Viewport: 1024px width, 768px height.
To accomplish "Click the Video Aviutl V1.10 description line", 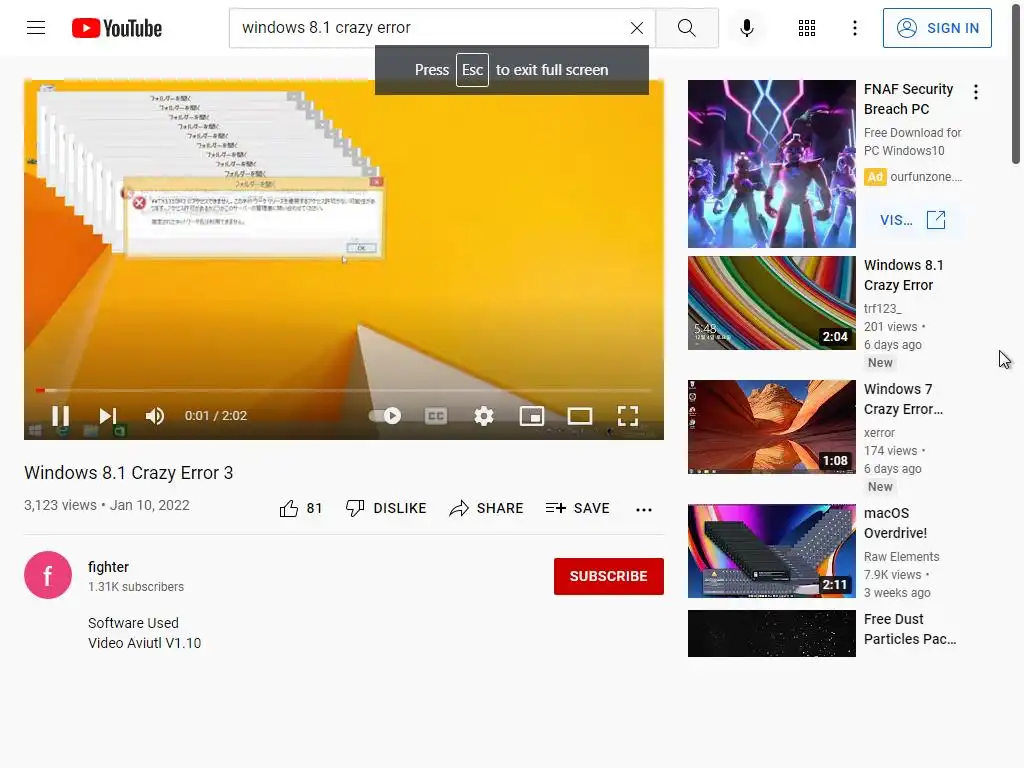I will click(144, 643).
